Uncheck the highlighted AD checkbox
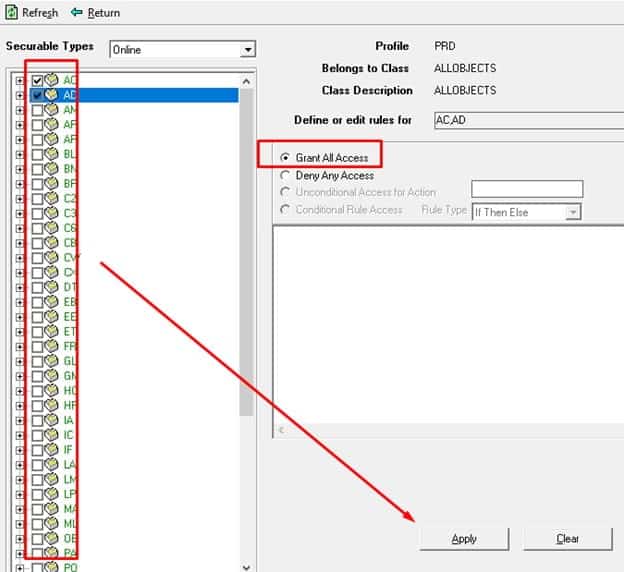 coord(37,96)
